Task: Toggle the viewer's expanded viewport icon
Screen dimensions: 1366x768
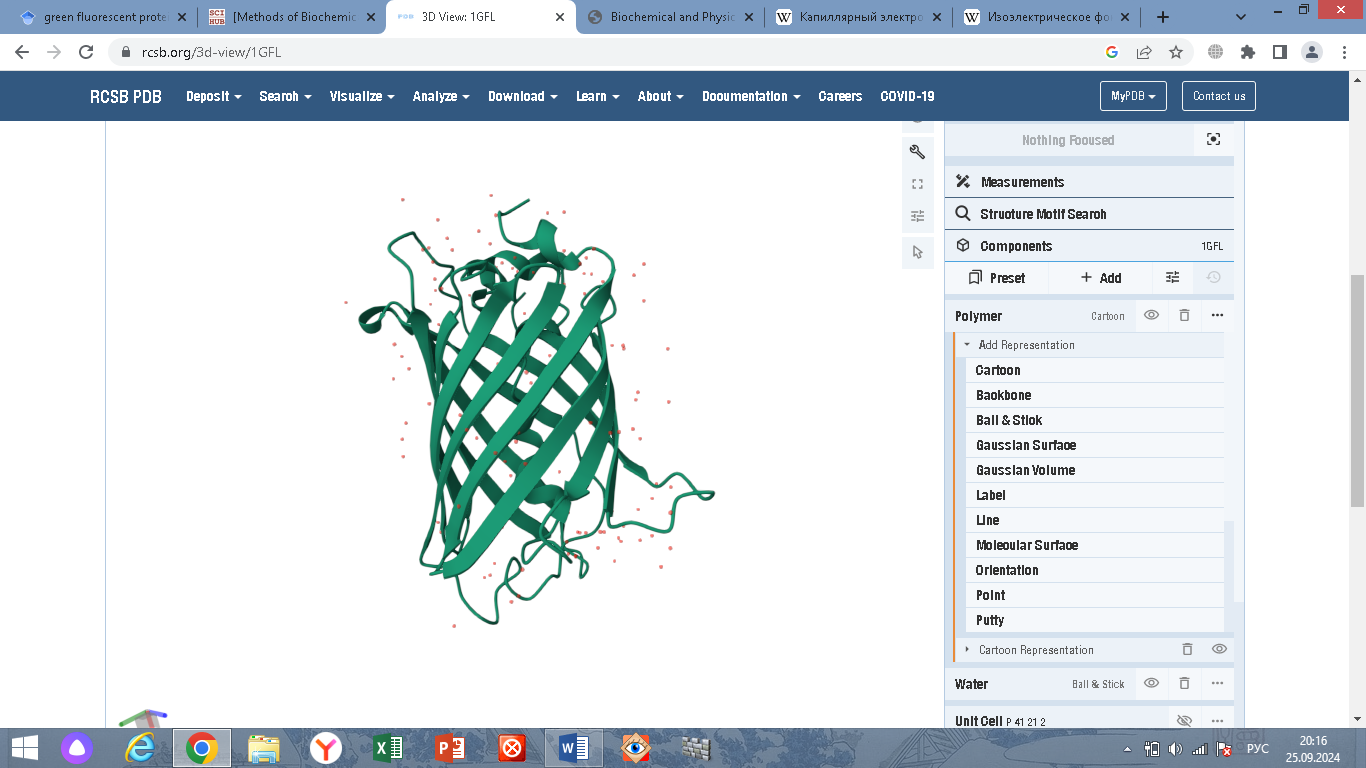Action: tap(917, 184)
